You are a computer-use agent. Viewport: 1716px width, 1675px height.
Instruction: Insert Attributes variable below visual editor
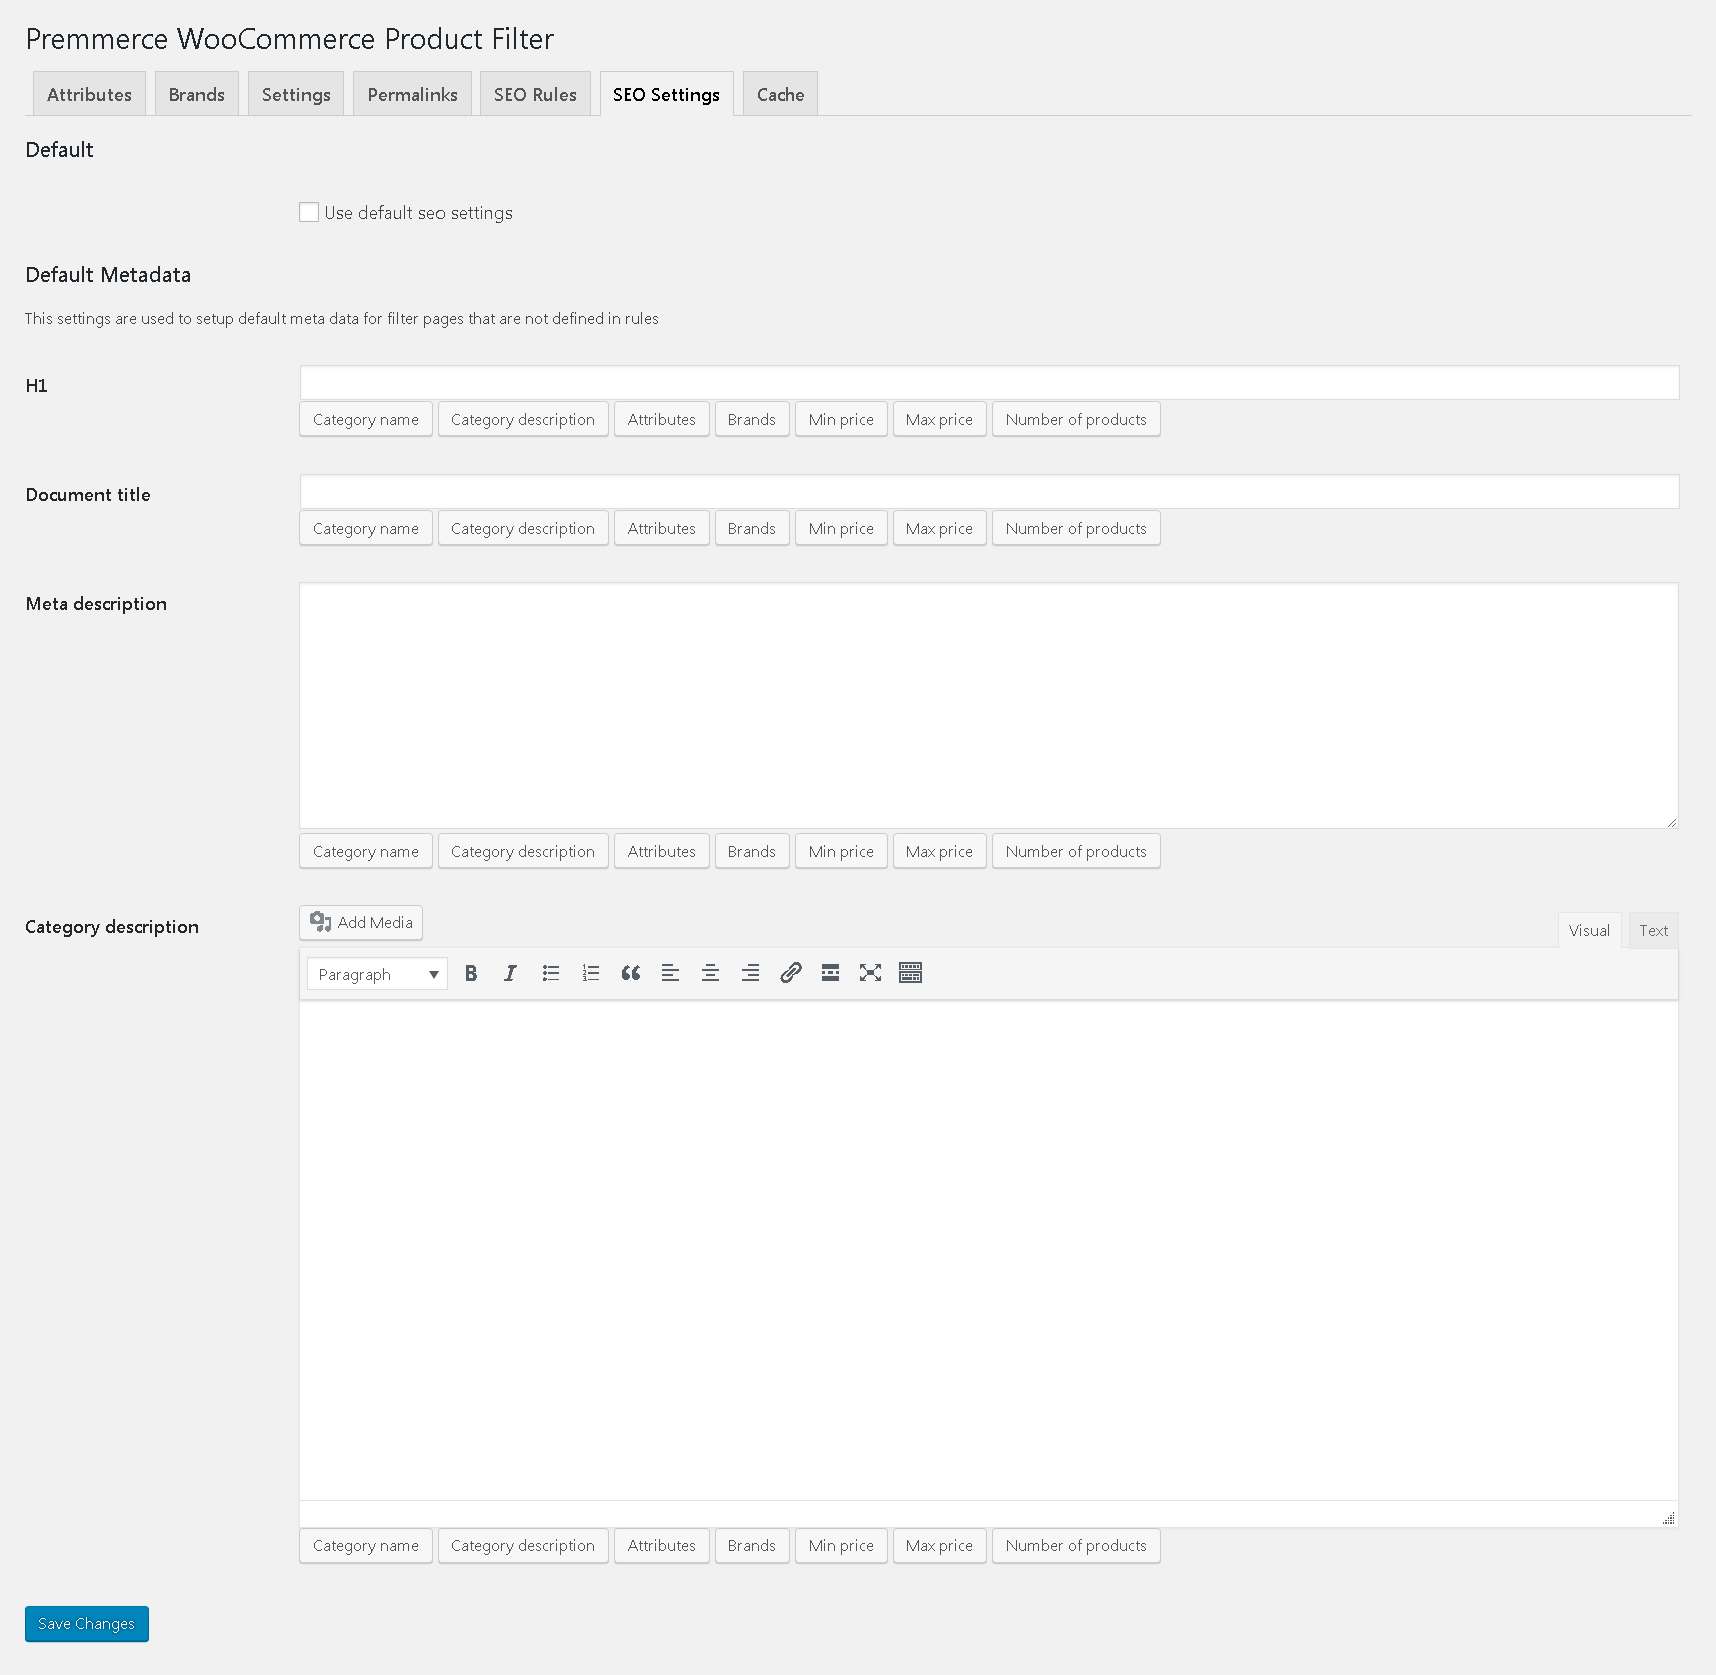pyautogui.click(x=662, y=1545)
